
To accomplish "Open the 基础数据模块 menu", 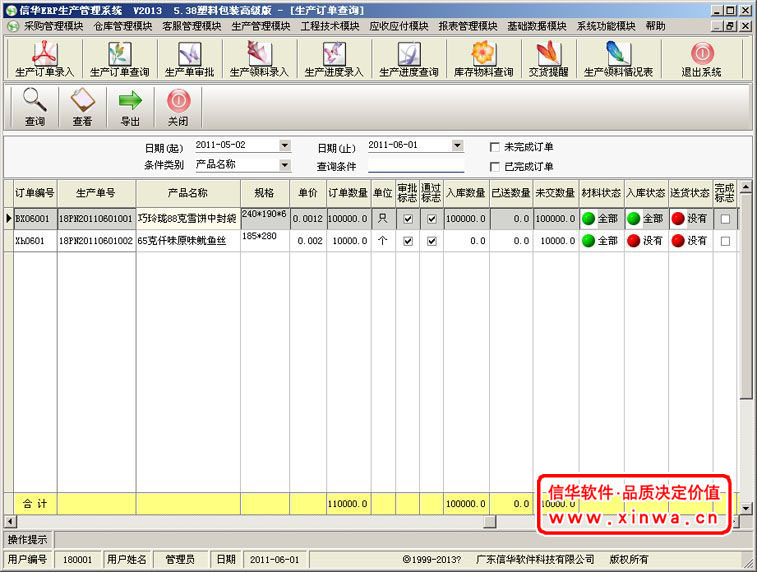I will coord(537,26).
